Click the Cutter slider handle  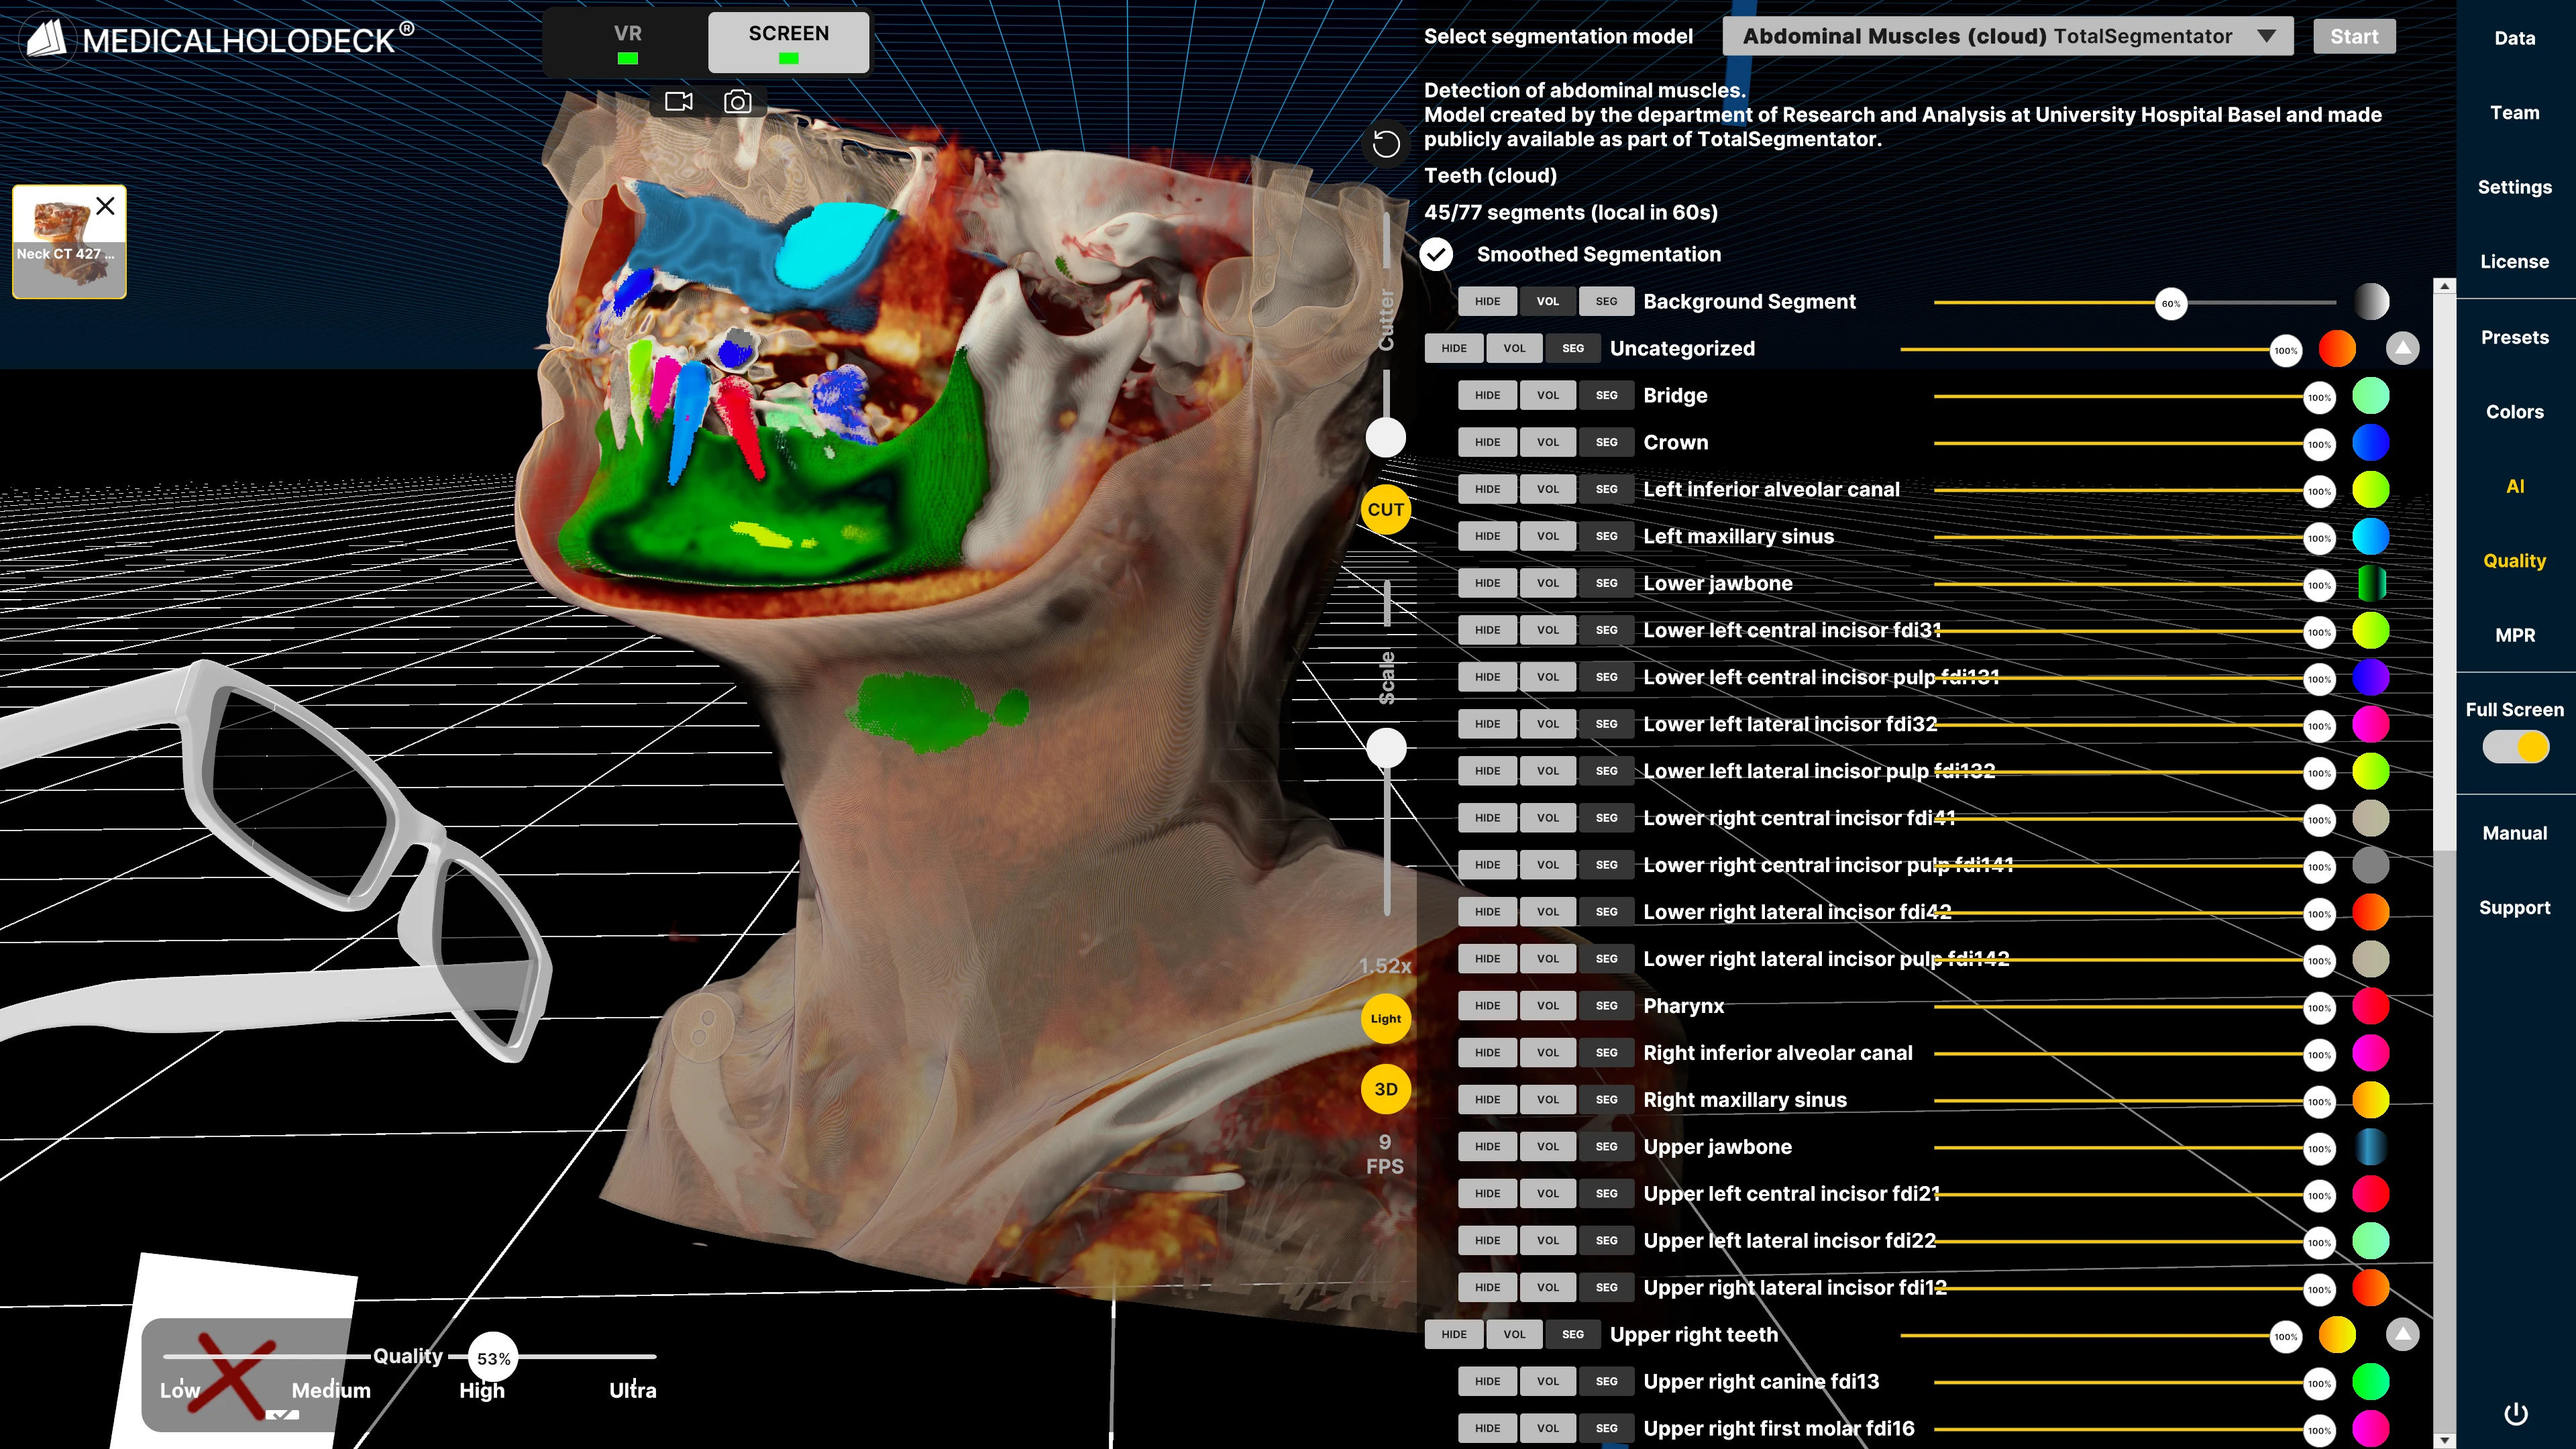point(1386,437)
